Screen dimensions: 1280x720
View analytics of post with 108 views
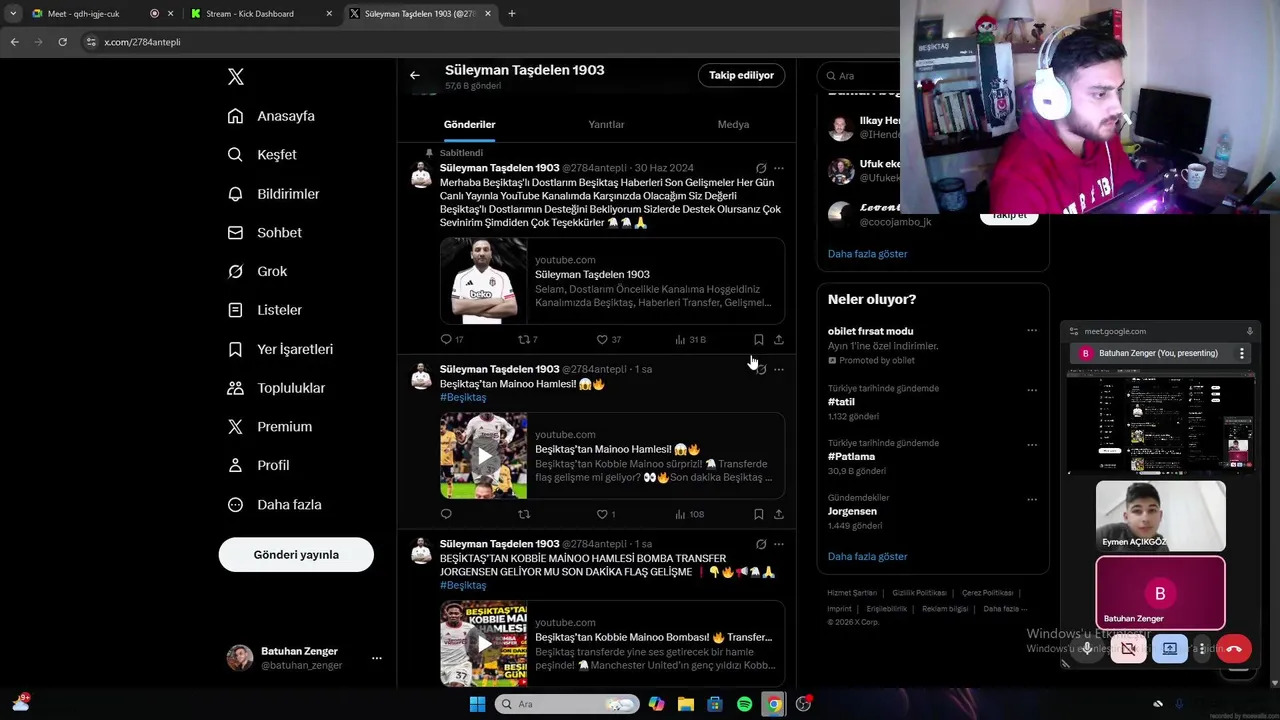pos(689,515)
